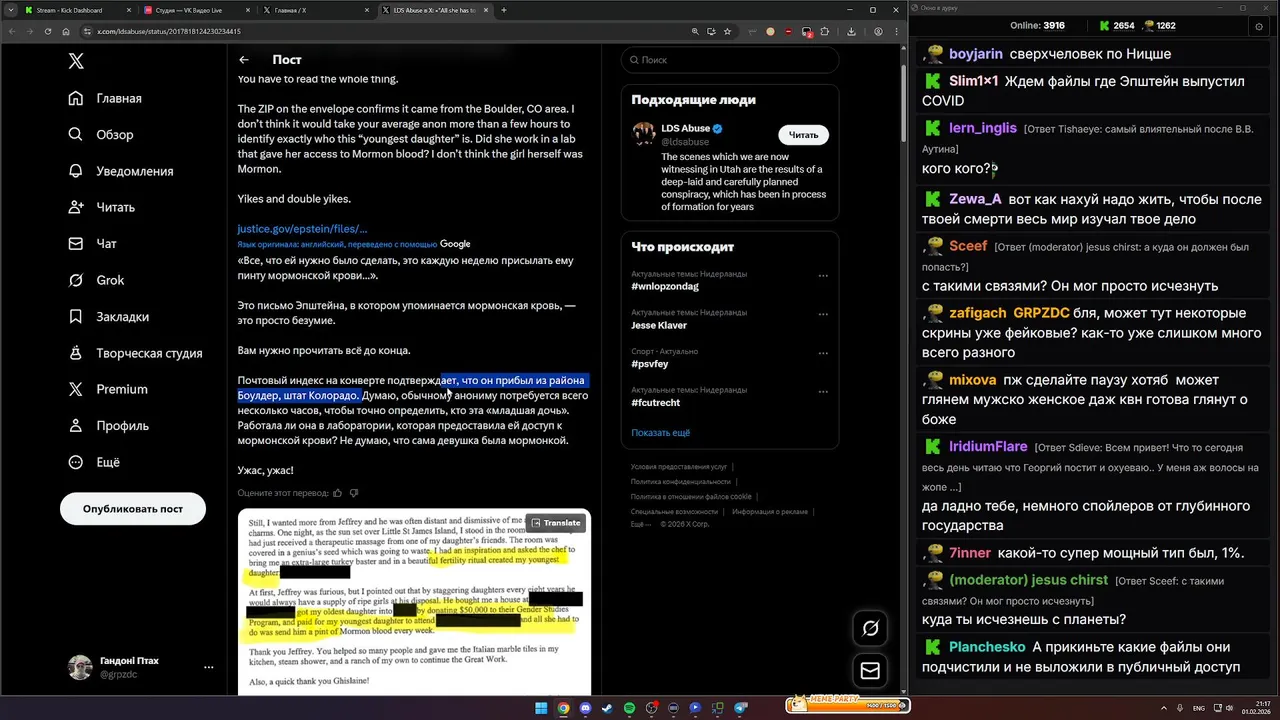Open Обзор search section
This screenshot has height=720, width=1280.
click(101, 135)
